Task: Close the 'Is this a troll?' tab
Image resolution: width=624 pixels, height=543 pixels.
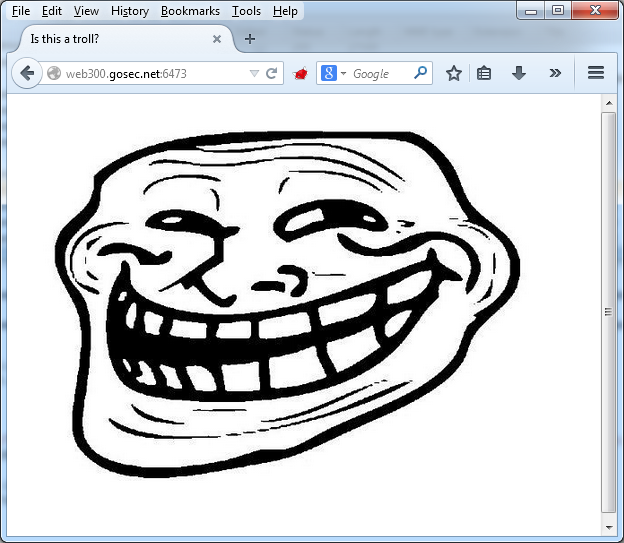Action: pyautogui.click(x=217, y=39)
